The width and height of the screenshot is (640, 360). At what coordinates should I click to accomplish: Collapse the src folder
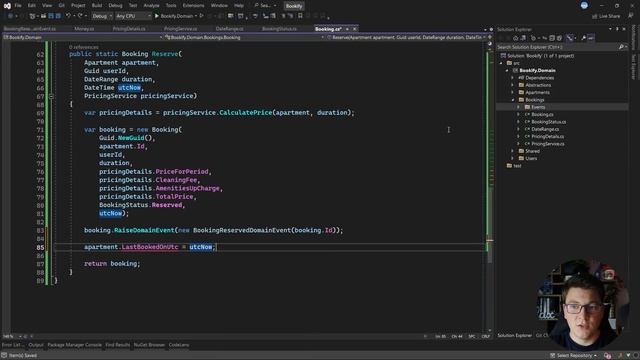(501, 63)
